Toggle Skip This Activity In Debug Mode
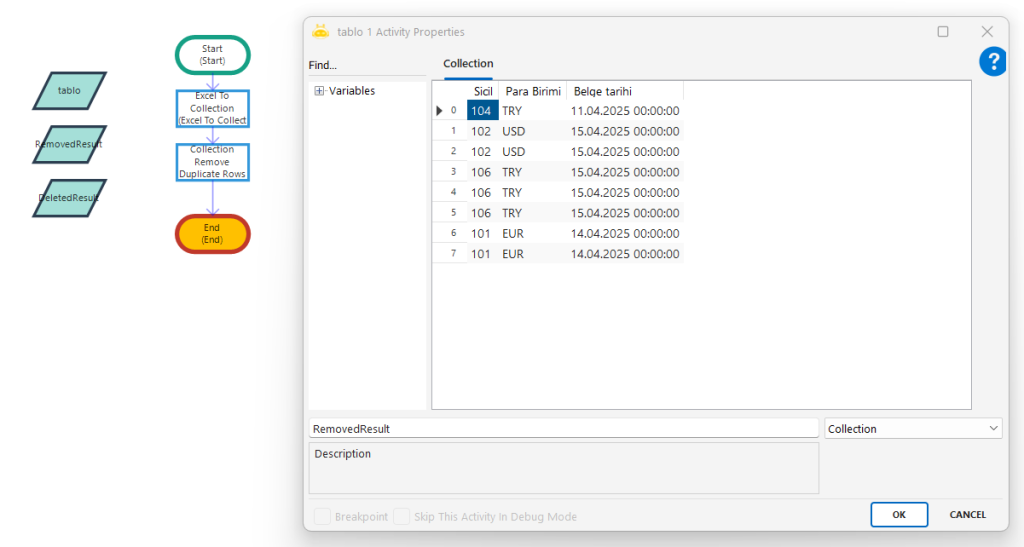The image size is (1024, 547). 402,516
